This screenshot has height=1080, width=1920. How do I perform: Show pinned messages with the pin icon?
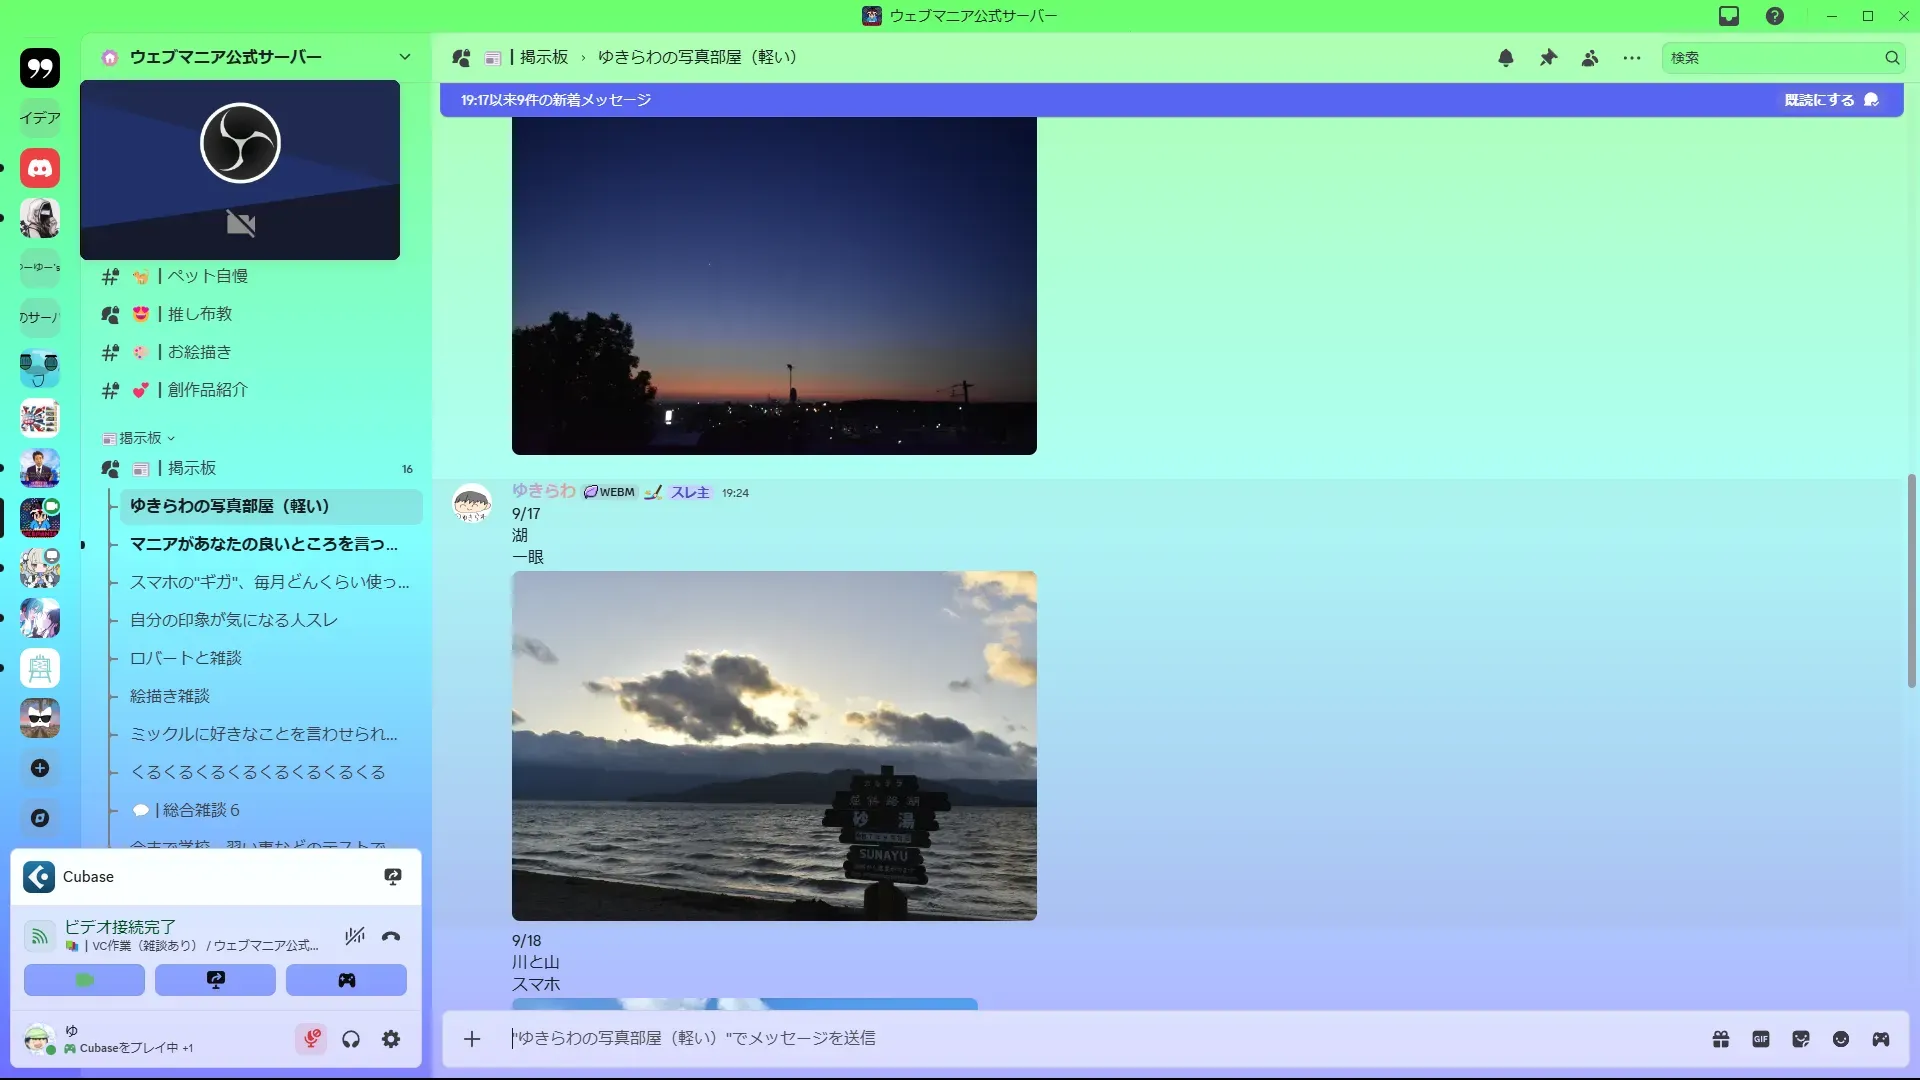[x=1548, y=58]
